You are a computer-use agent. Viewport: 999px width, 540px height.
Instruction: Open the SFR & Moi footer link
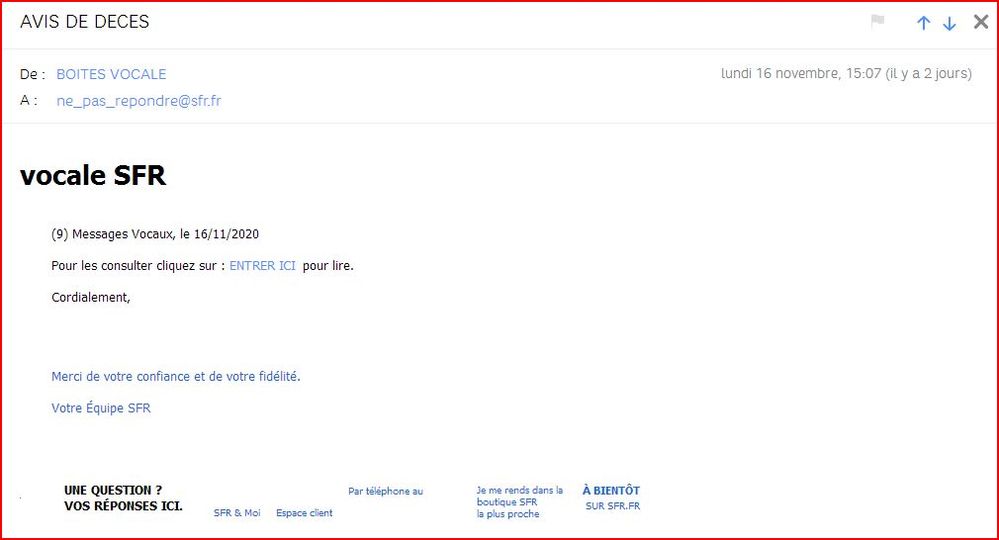(237, 513)
